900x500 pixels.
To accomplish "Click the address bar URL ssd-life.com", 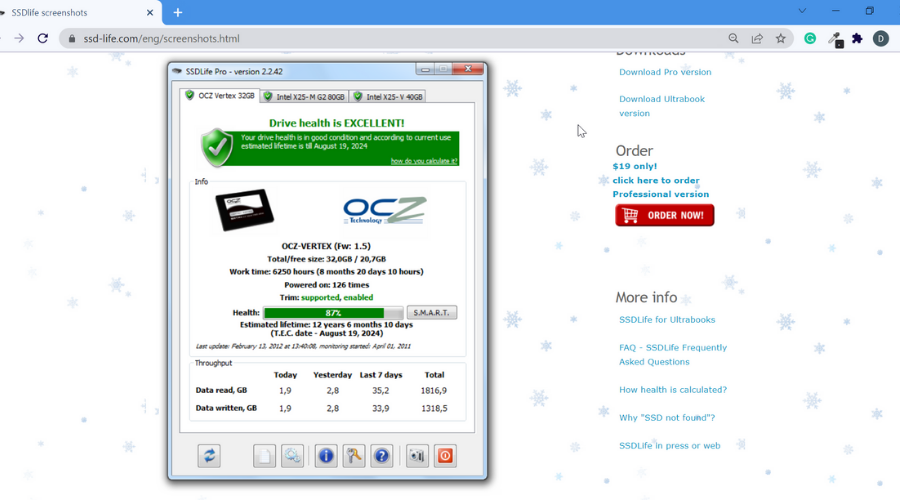I will coord(161,38).
